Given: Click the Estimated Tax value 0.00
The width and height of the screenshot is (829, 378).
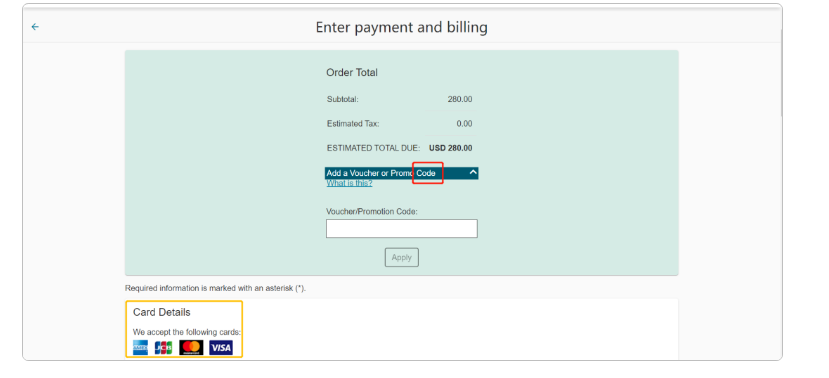Looking at the screenshot, I should coord(464,124).
